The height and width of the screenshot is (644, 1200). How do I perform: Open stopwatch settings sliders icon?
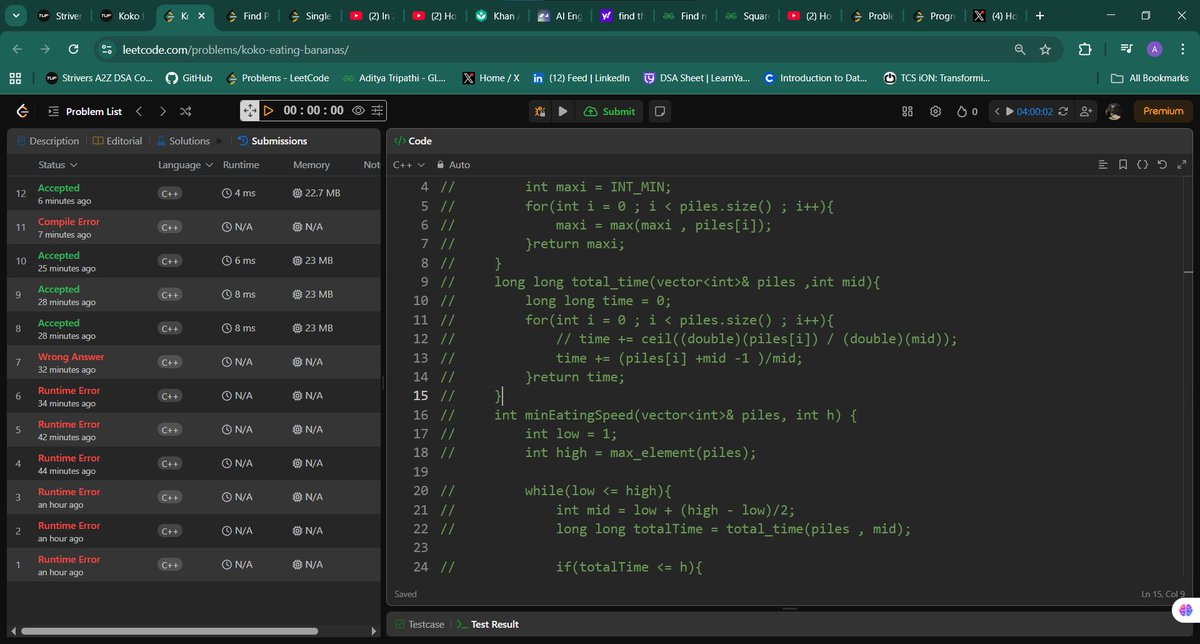(x=376, y=111)
